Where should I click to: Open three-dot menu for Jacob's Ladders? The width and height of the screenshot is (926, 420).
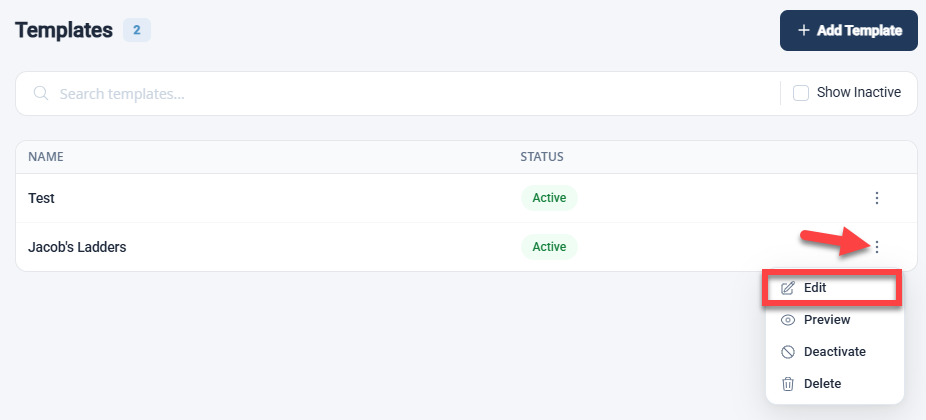[877, 247]
